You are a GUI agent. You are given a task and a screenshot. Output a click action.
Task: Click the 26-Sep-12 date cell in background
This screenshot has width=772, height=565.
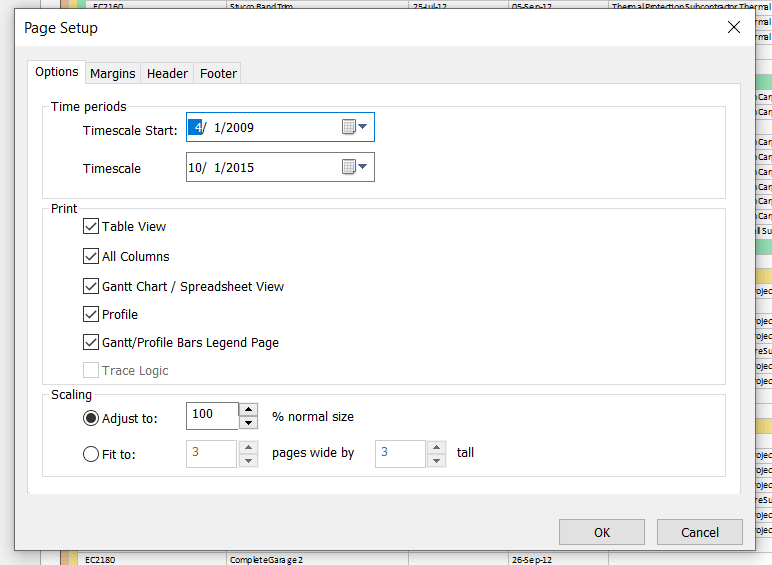click(558, 560)
